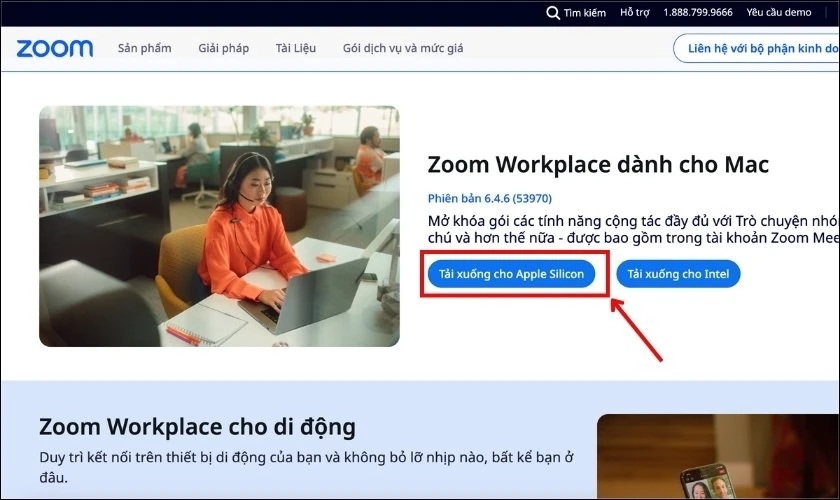Click Tải xuống cho Apple Silicon button
The height and width of the screenshot is (500, 840).
[512, 274]
